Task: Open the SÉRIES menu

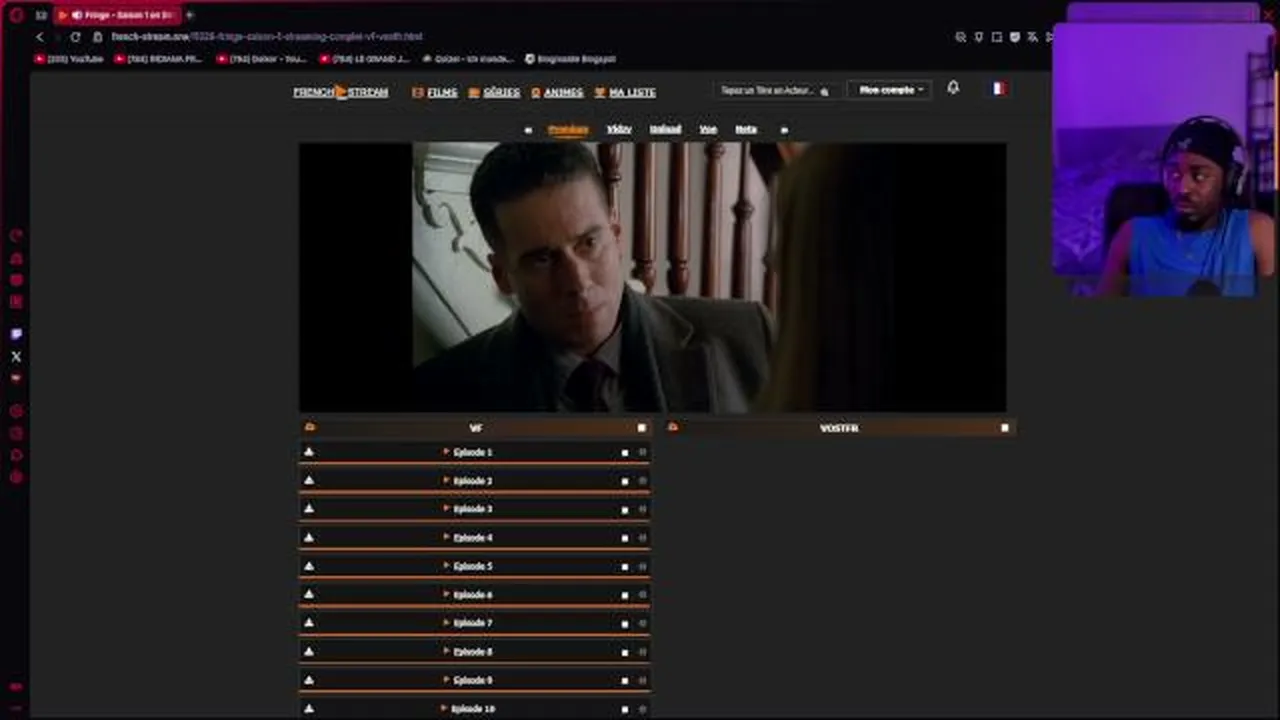Action: (x=494, y=92)
